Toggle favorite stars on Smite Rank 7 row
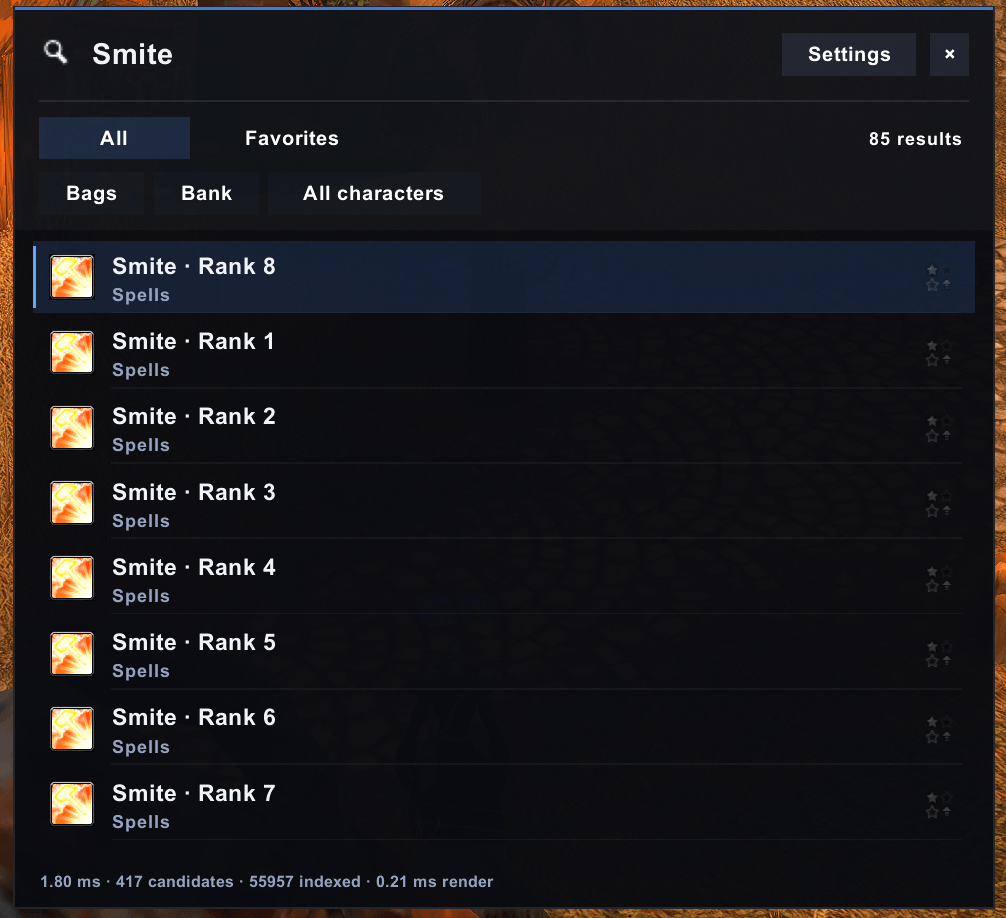The image size is (1006, 918). click(x=939, y=804)
